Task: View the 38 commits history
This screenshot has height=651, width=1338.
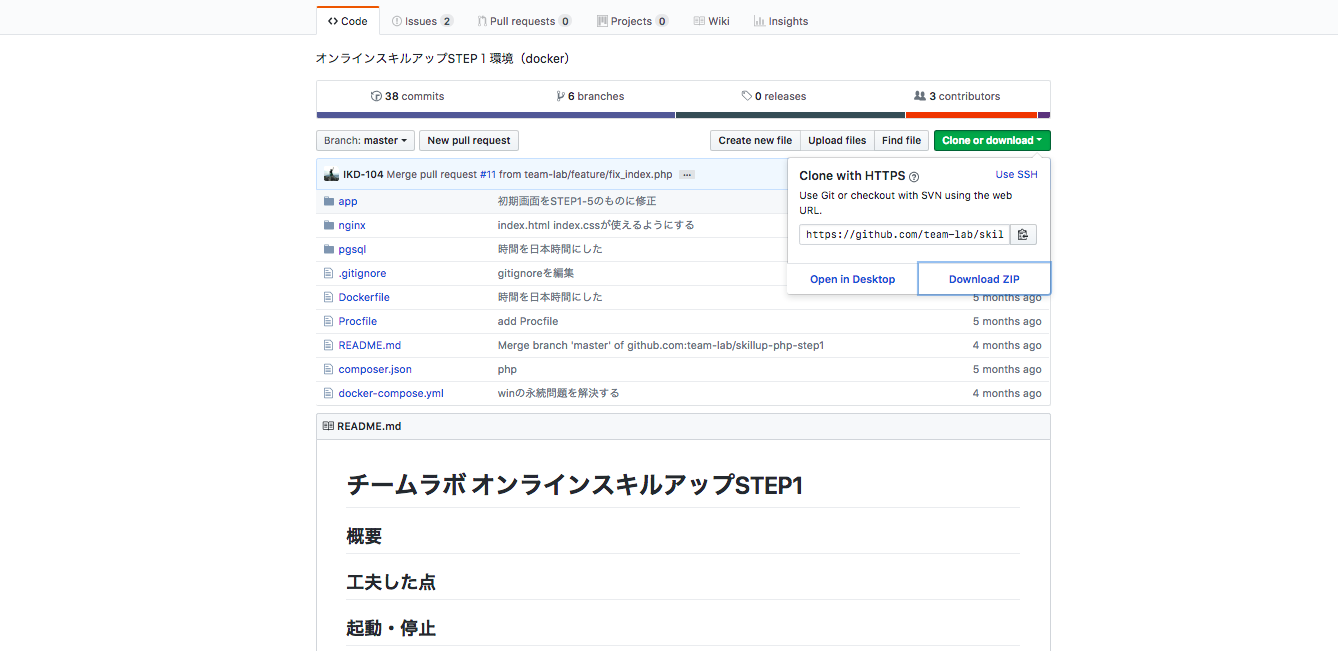Action: pyautogui.click(x=407, y=96)
